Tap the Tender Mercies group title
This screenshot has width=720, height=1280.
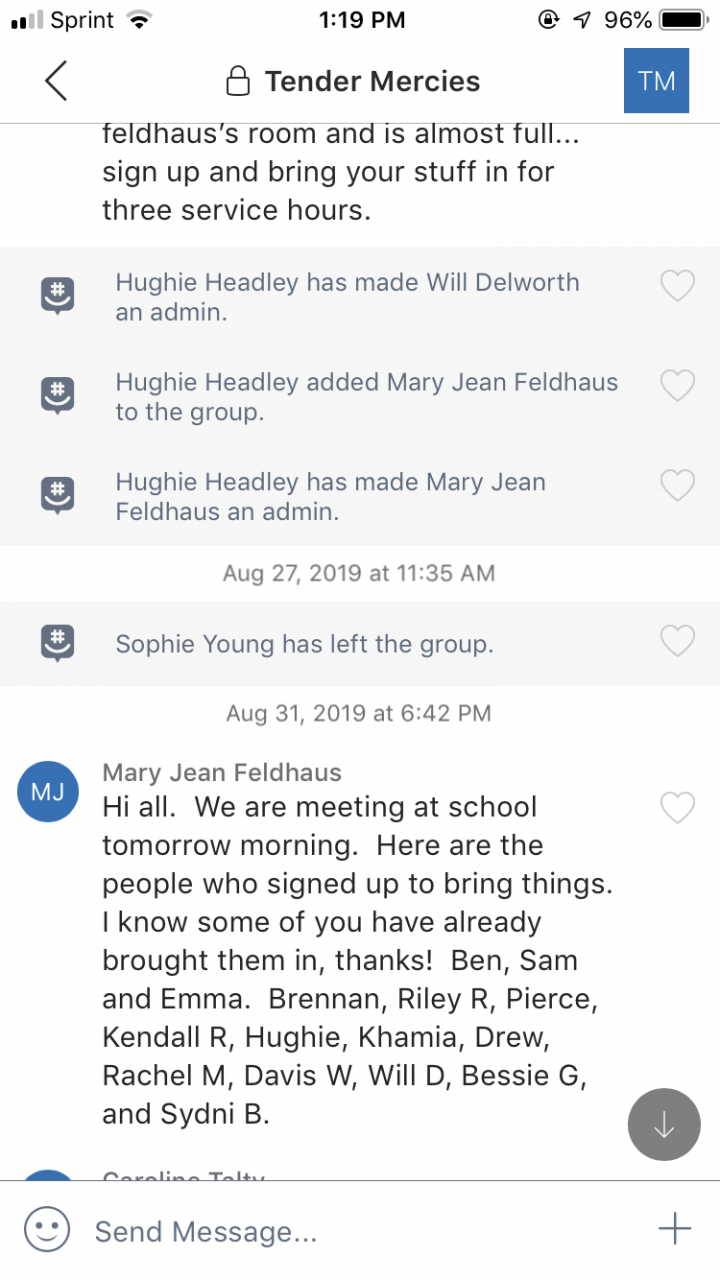372,81
